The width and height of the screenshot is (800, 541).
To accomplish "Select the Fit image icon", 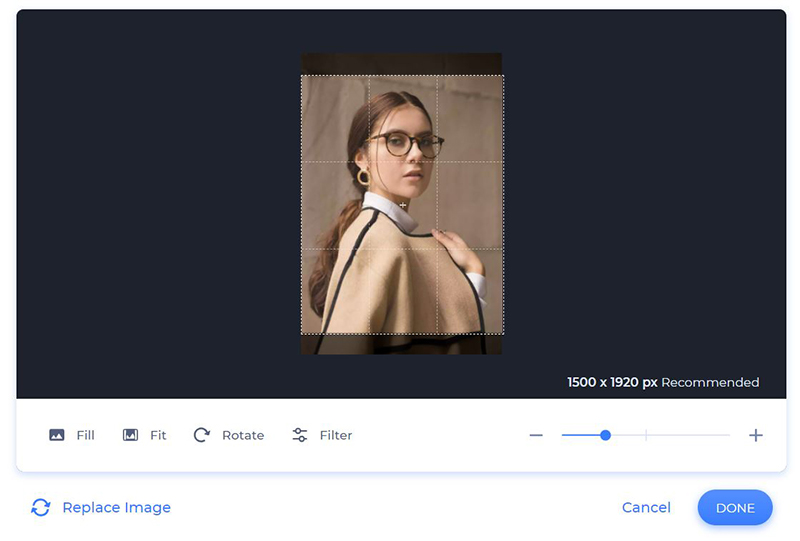I will tap(130, 435).
